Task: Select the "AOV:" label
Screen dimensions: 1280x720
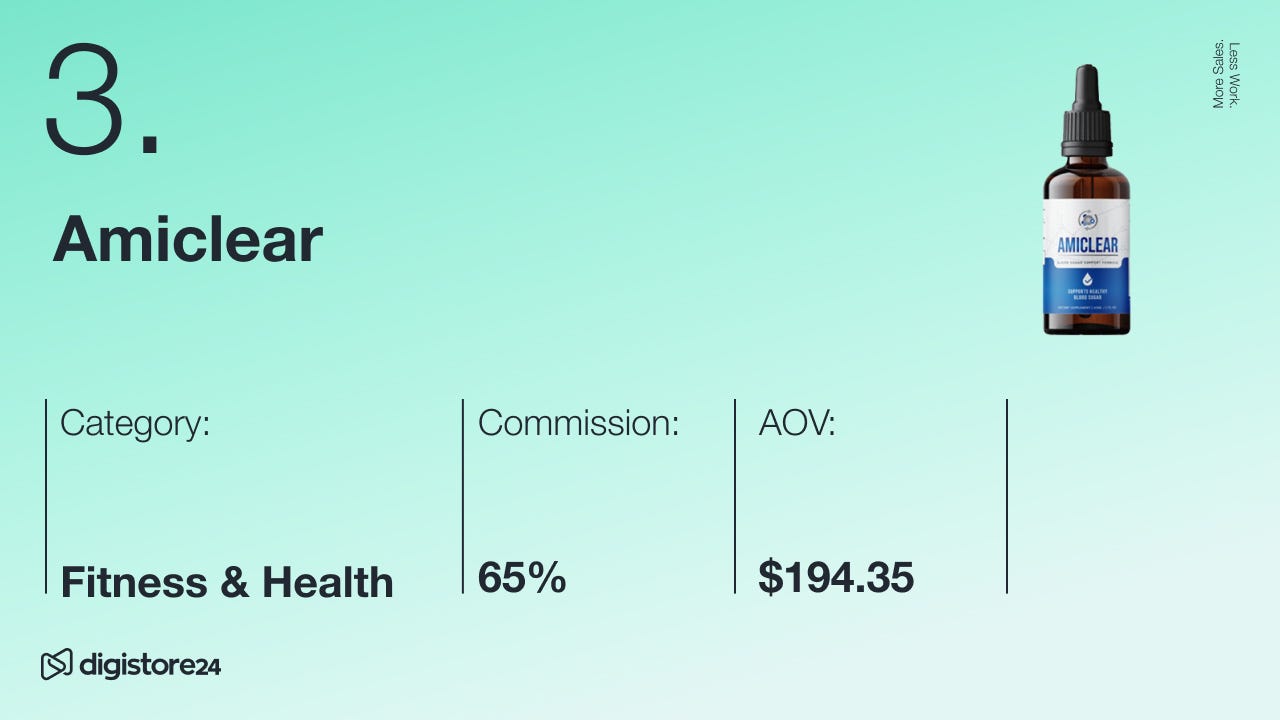Action: pos(797,423)
